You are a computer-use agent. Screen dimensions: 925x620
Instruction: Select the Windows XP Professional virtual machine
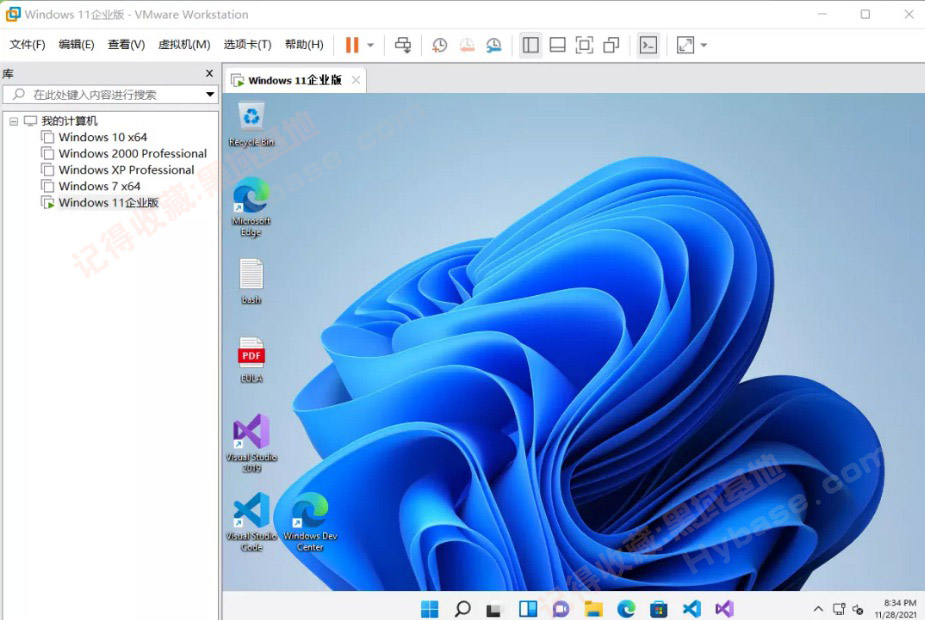(126, 170)
